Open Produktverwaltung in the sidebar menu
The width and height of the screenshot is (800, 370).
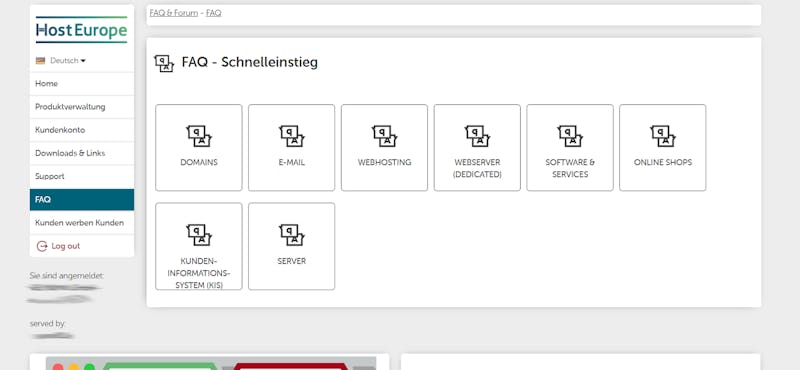[82, 107]
